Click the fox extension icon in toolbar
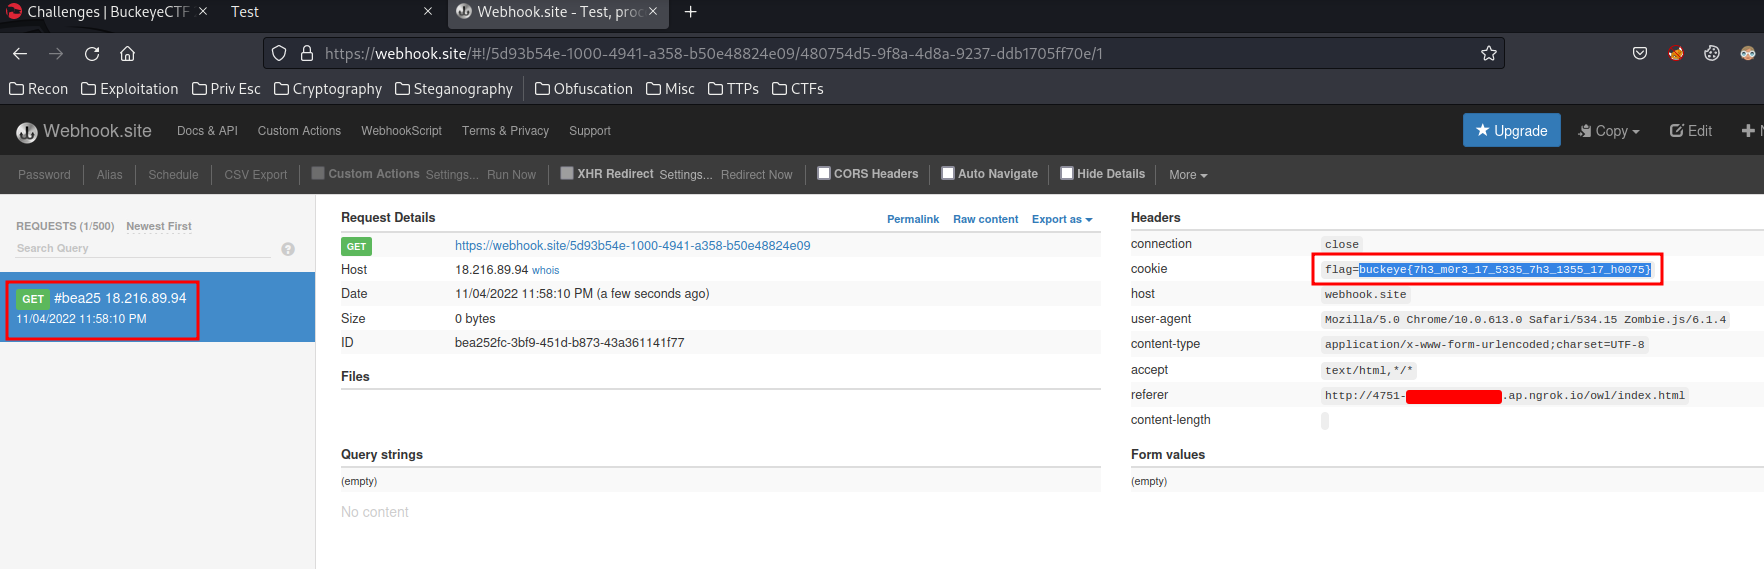 click(1676, 54)
